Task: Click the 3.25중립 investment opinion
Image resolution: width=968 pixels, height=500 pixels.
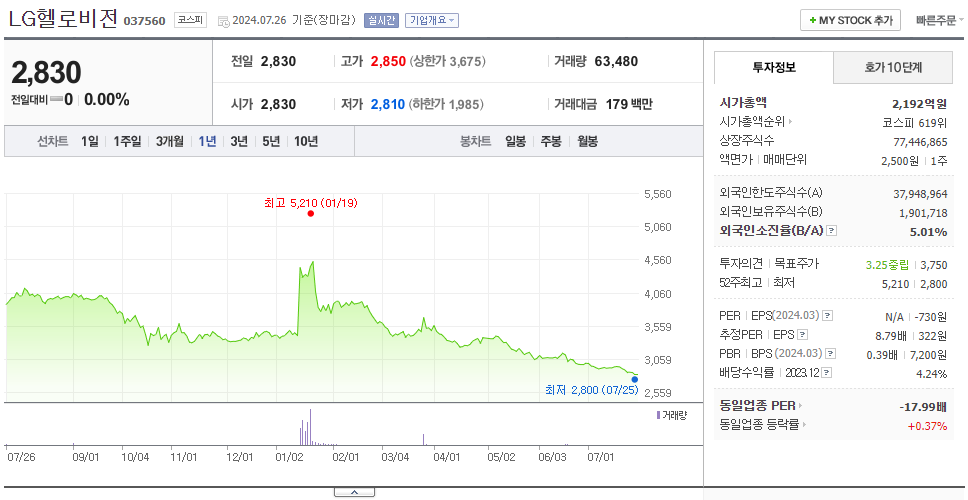Action: point(887,265)
